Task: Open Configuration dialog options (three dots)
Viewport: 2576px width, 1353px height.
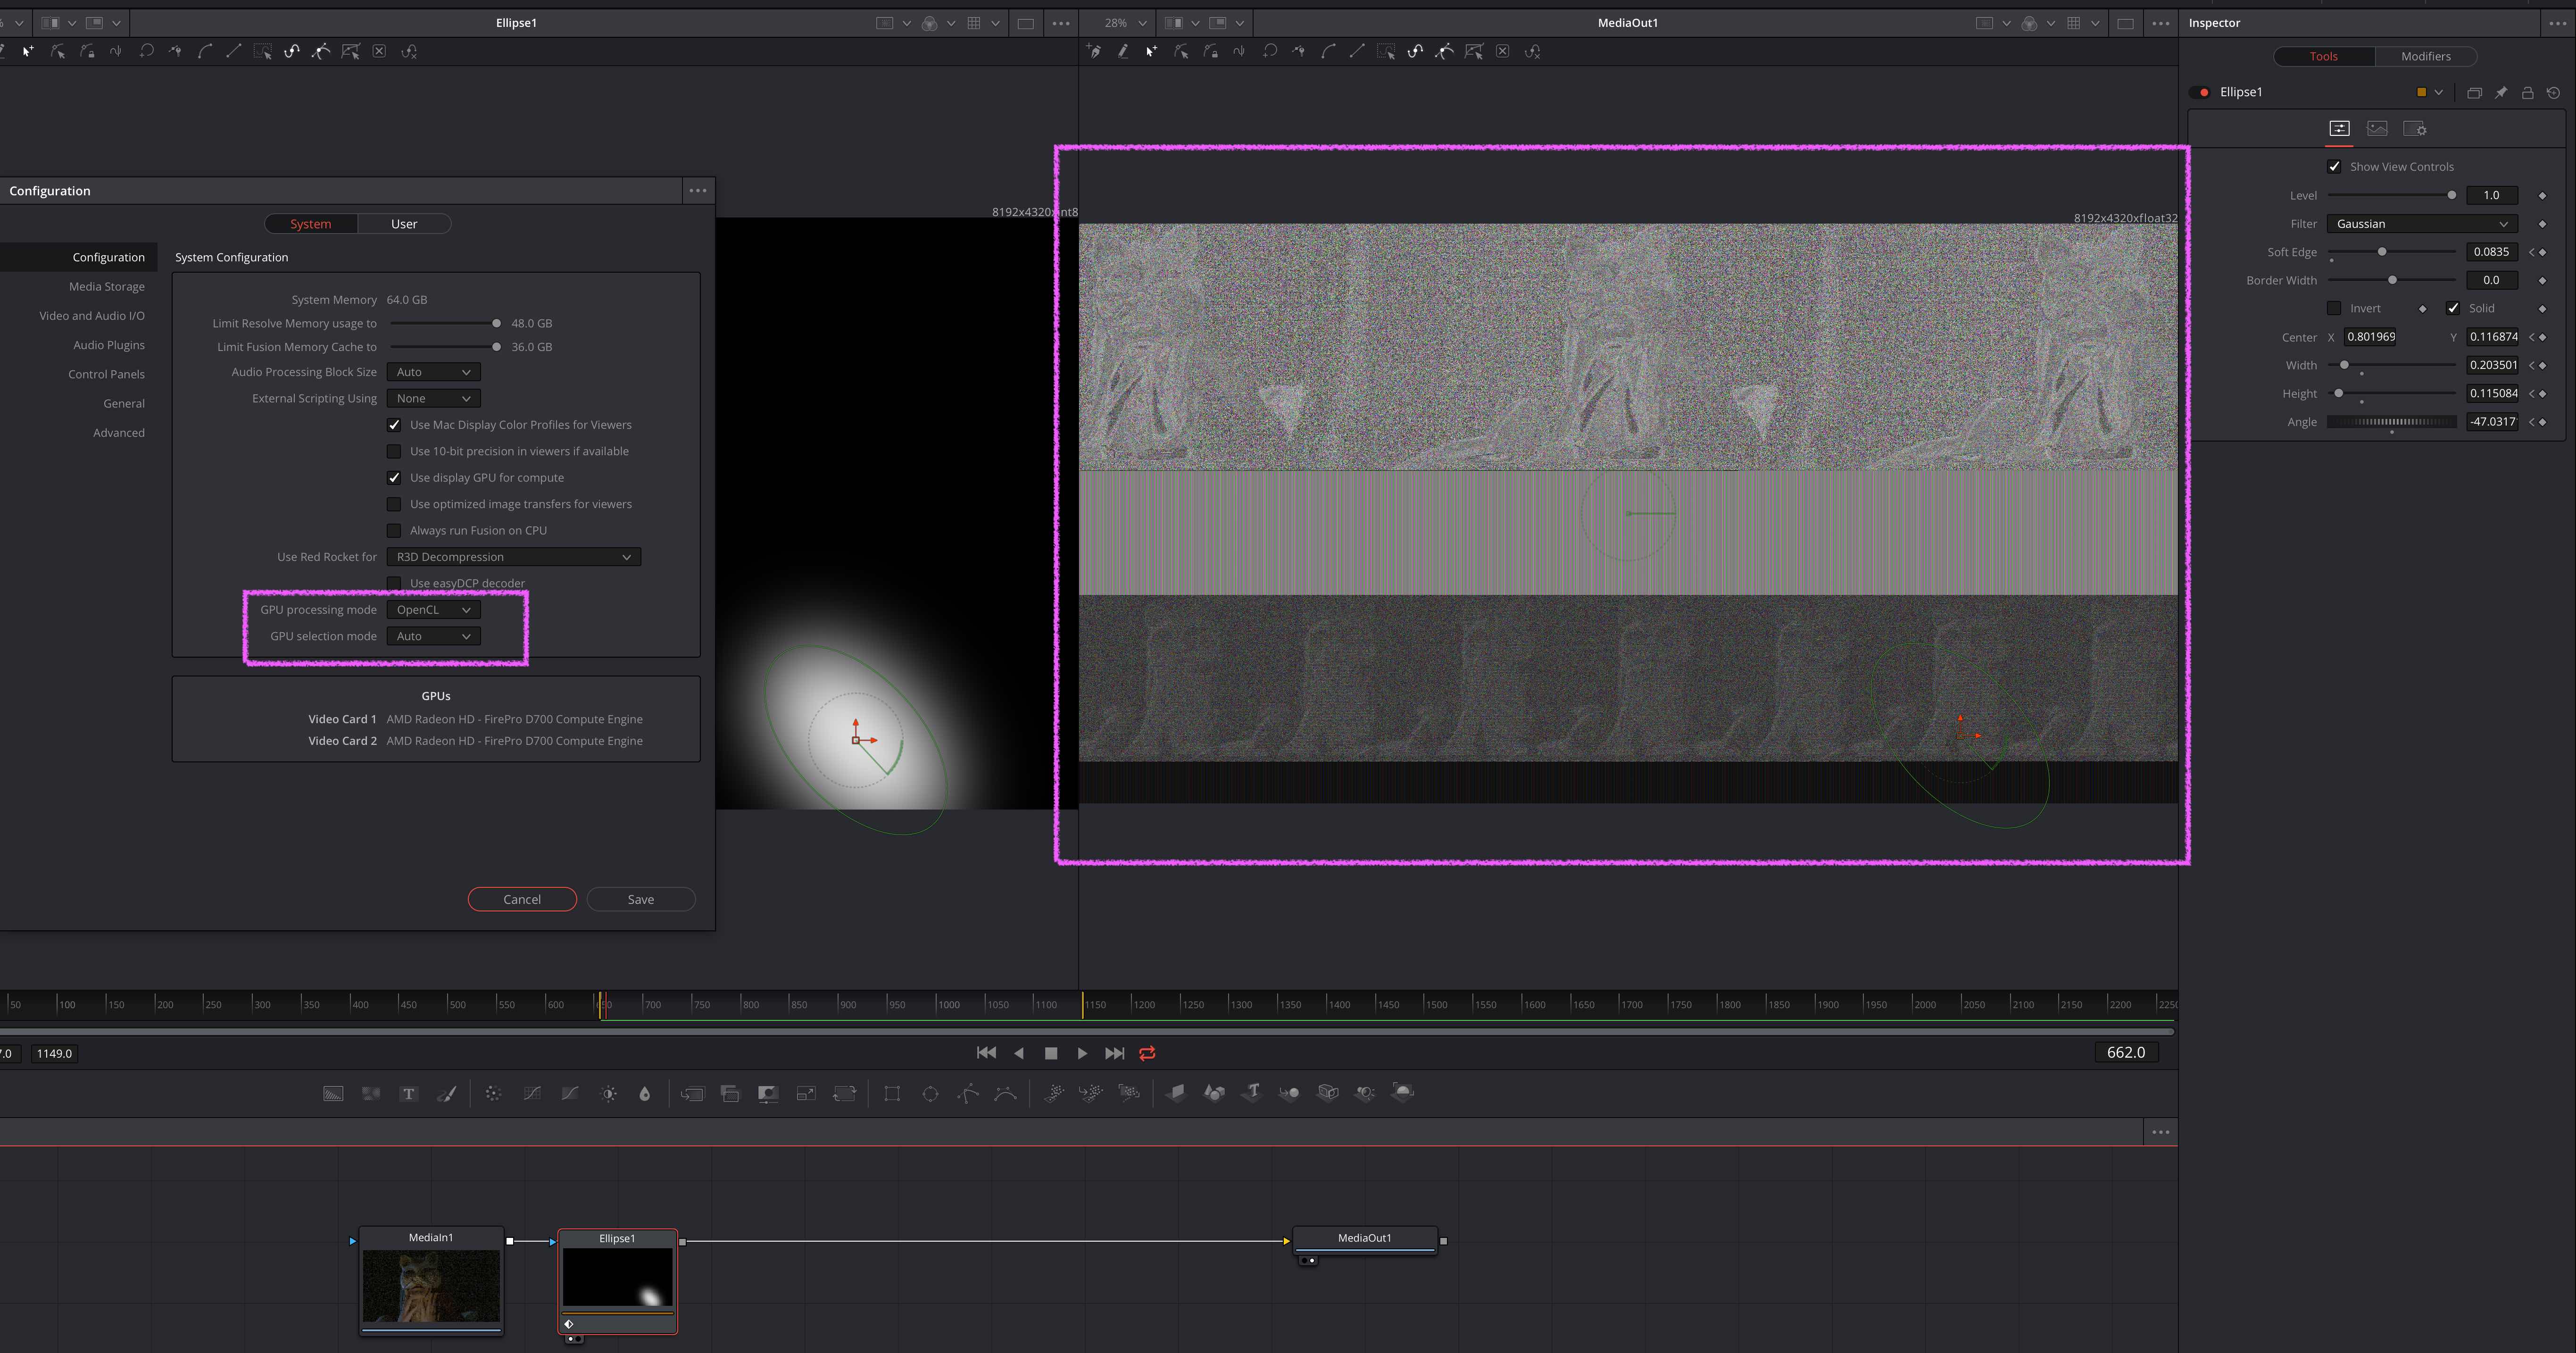Action: (x=698, y=190)
